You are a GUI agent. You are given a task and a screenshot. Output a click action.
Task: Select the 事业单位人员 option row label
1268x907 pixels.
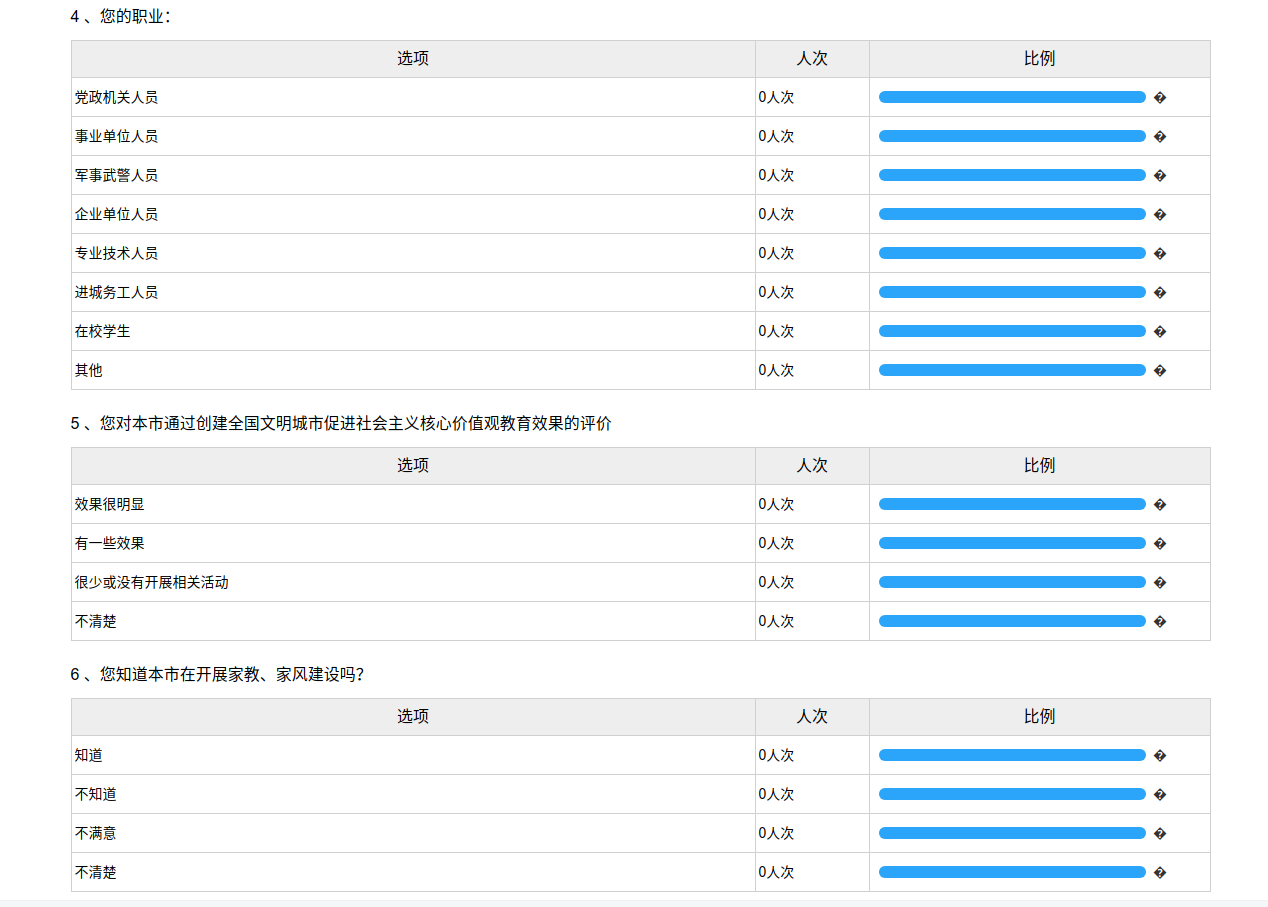pyautogui.click(x=116, y=136)
